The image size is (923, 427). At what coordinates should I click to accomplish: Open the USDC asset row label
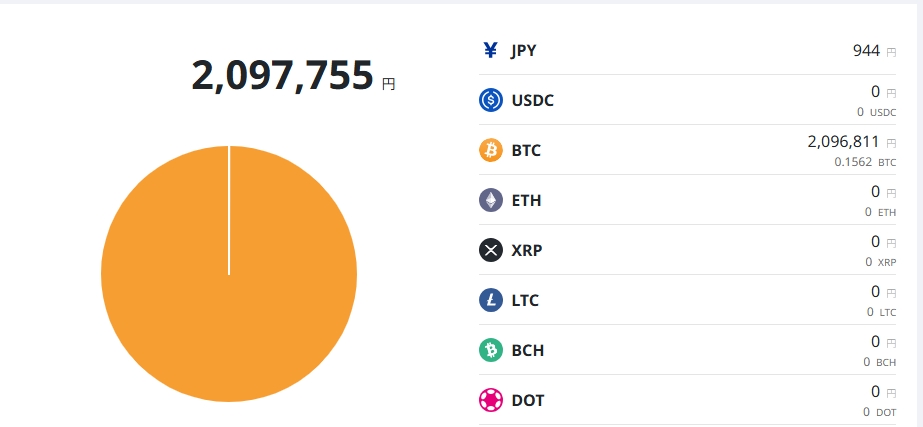532,101
